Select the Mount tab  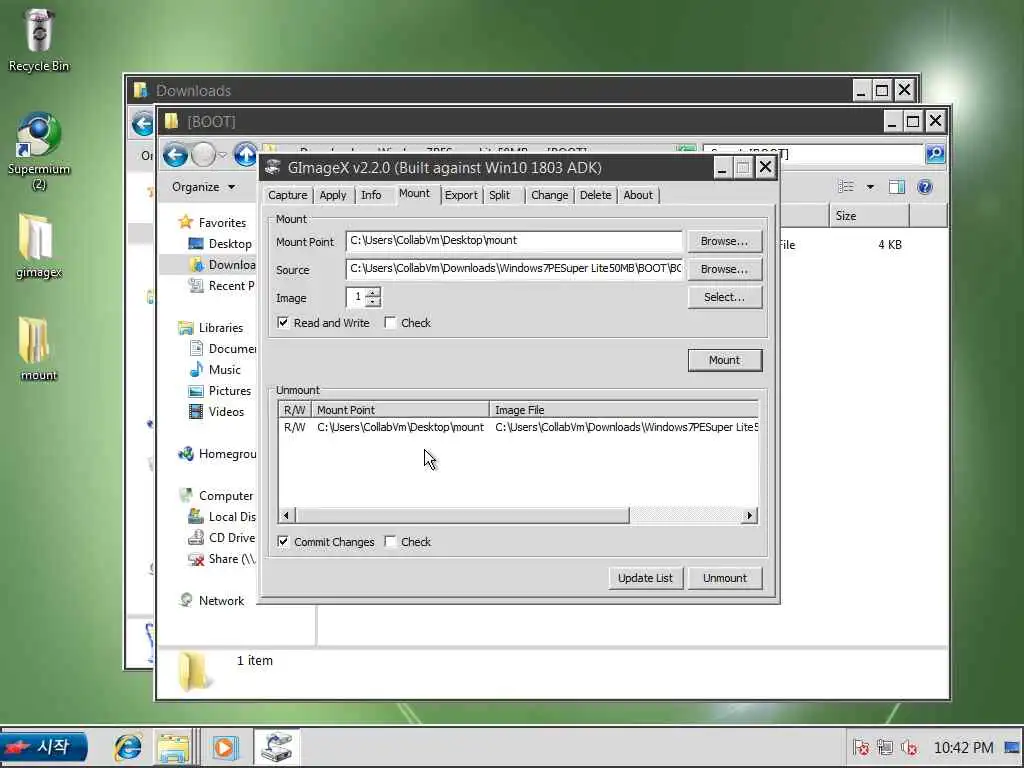tap(415, 194)
